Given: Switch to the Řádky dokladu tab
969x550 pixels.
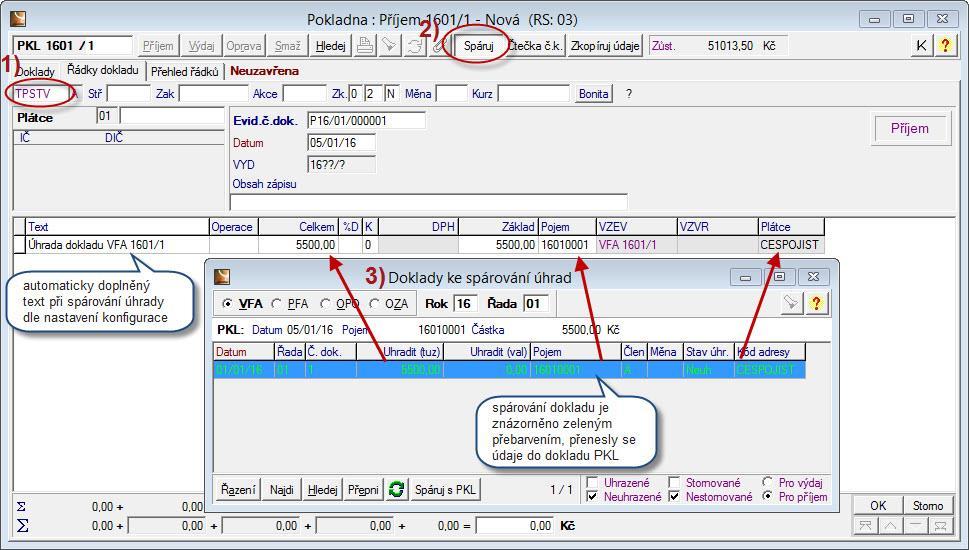Looking at the screenshot, I should 103,70.
